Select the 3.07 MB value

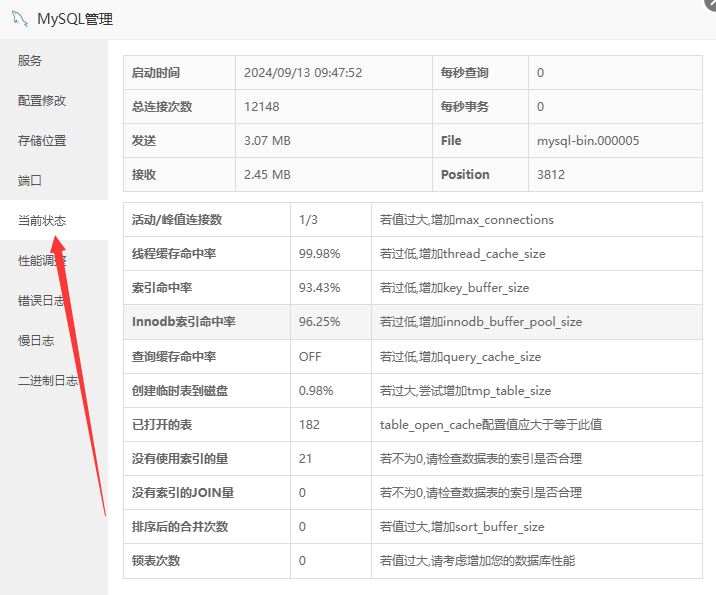pos(267,141)
